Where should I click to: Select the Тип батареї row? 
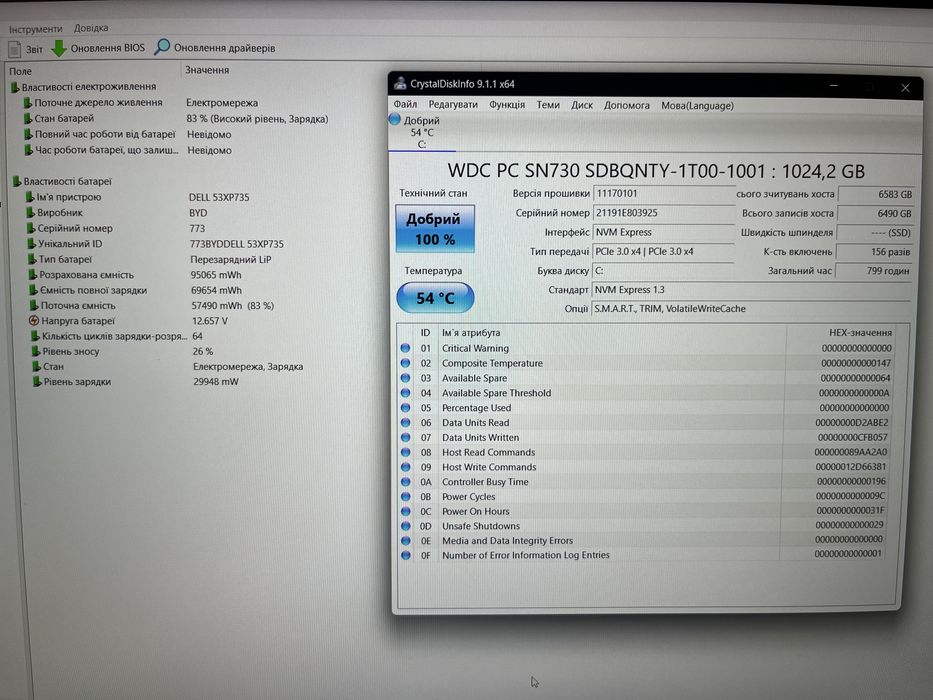(149, 260)
